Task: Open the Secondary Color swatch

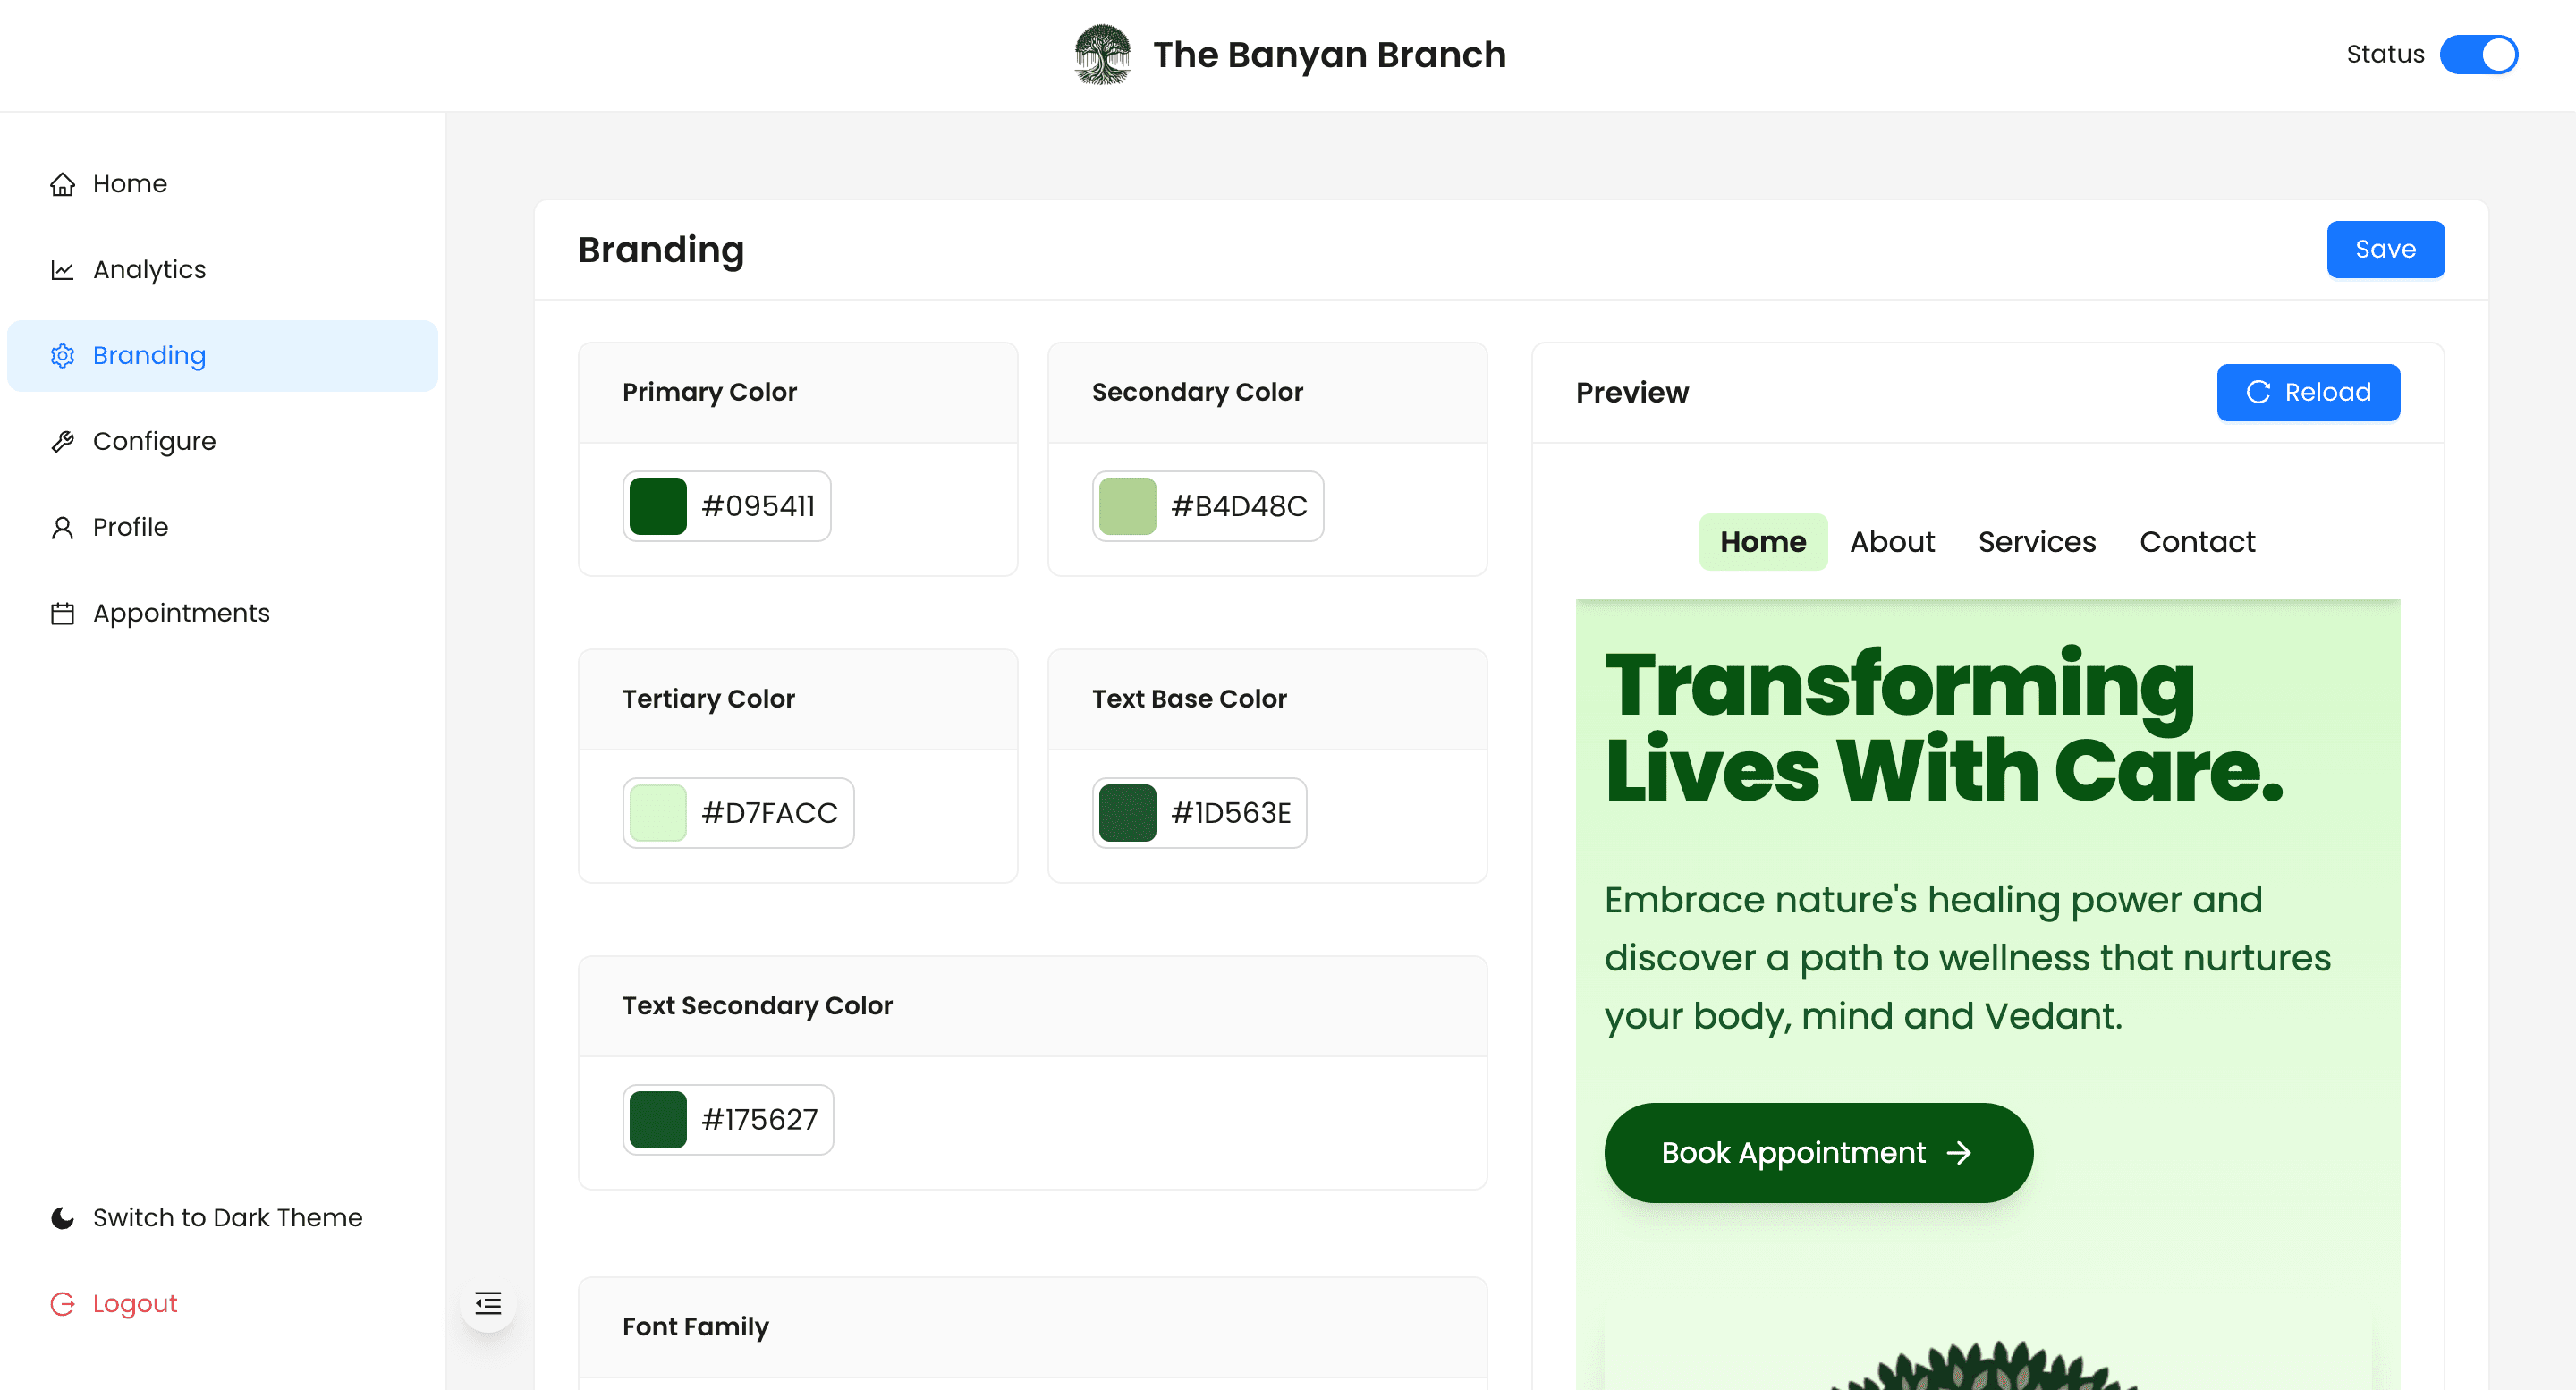Action: click(1128, 506)
